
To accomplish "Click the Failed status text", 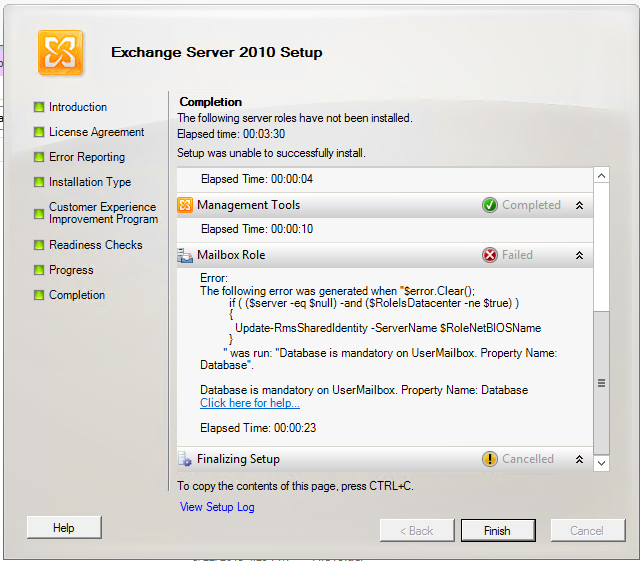I will click(x=517, y=255).
